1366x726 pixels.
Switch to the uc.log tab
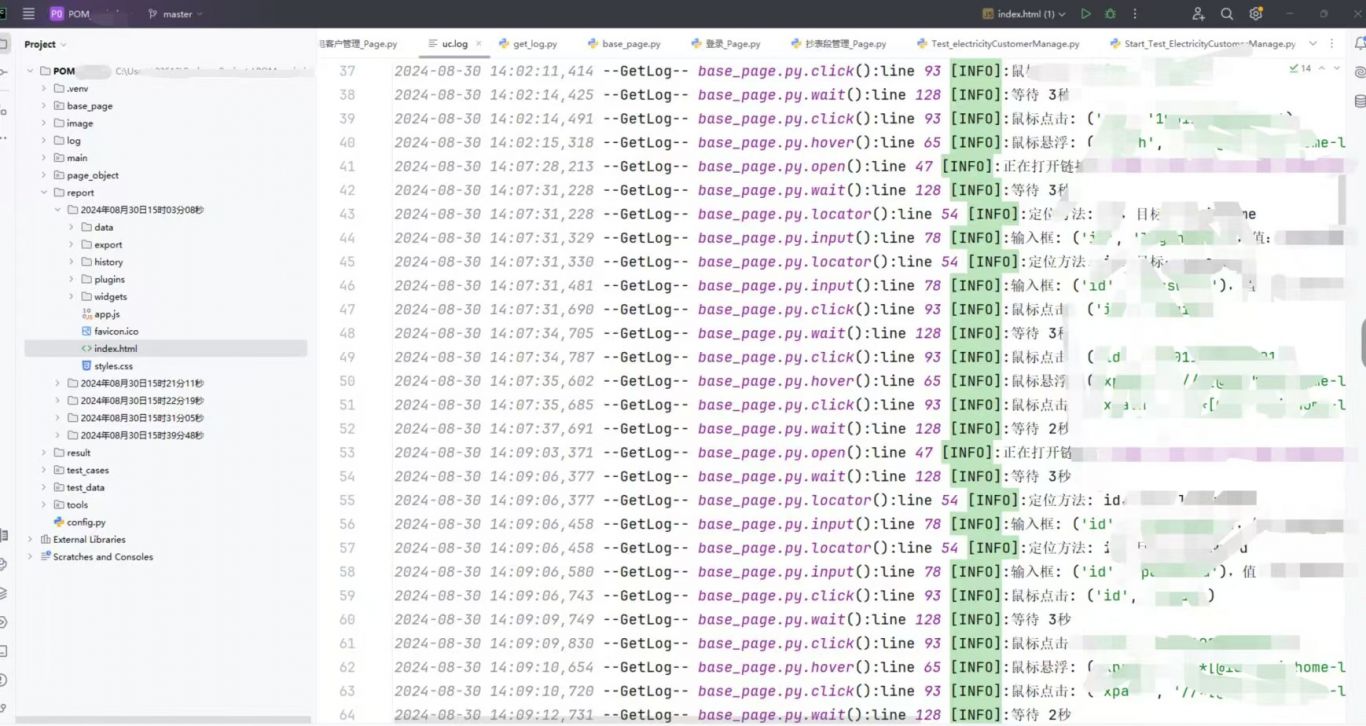pos(455,44)
